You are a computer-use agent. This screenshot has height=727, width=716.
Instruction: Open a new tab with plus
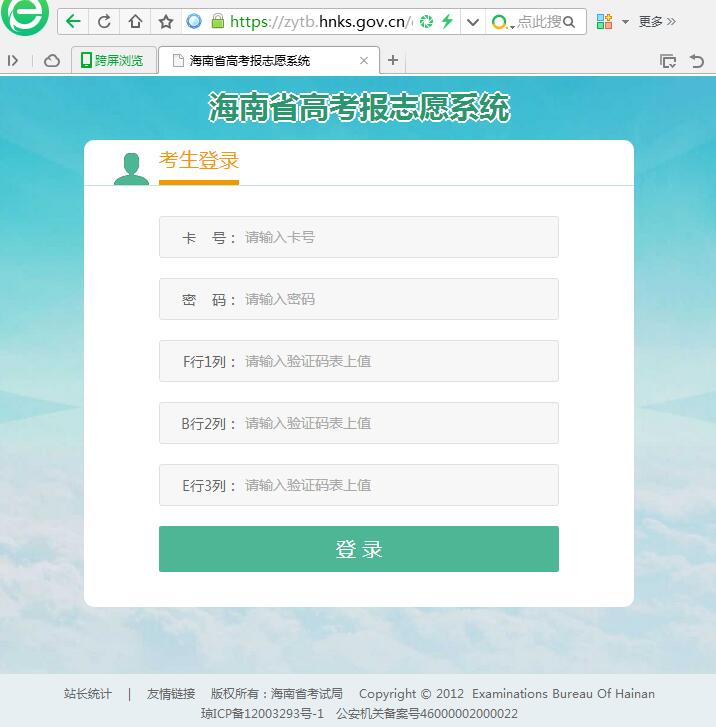pyautogui.click(x=393, y=60)
